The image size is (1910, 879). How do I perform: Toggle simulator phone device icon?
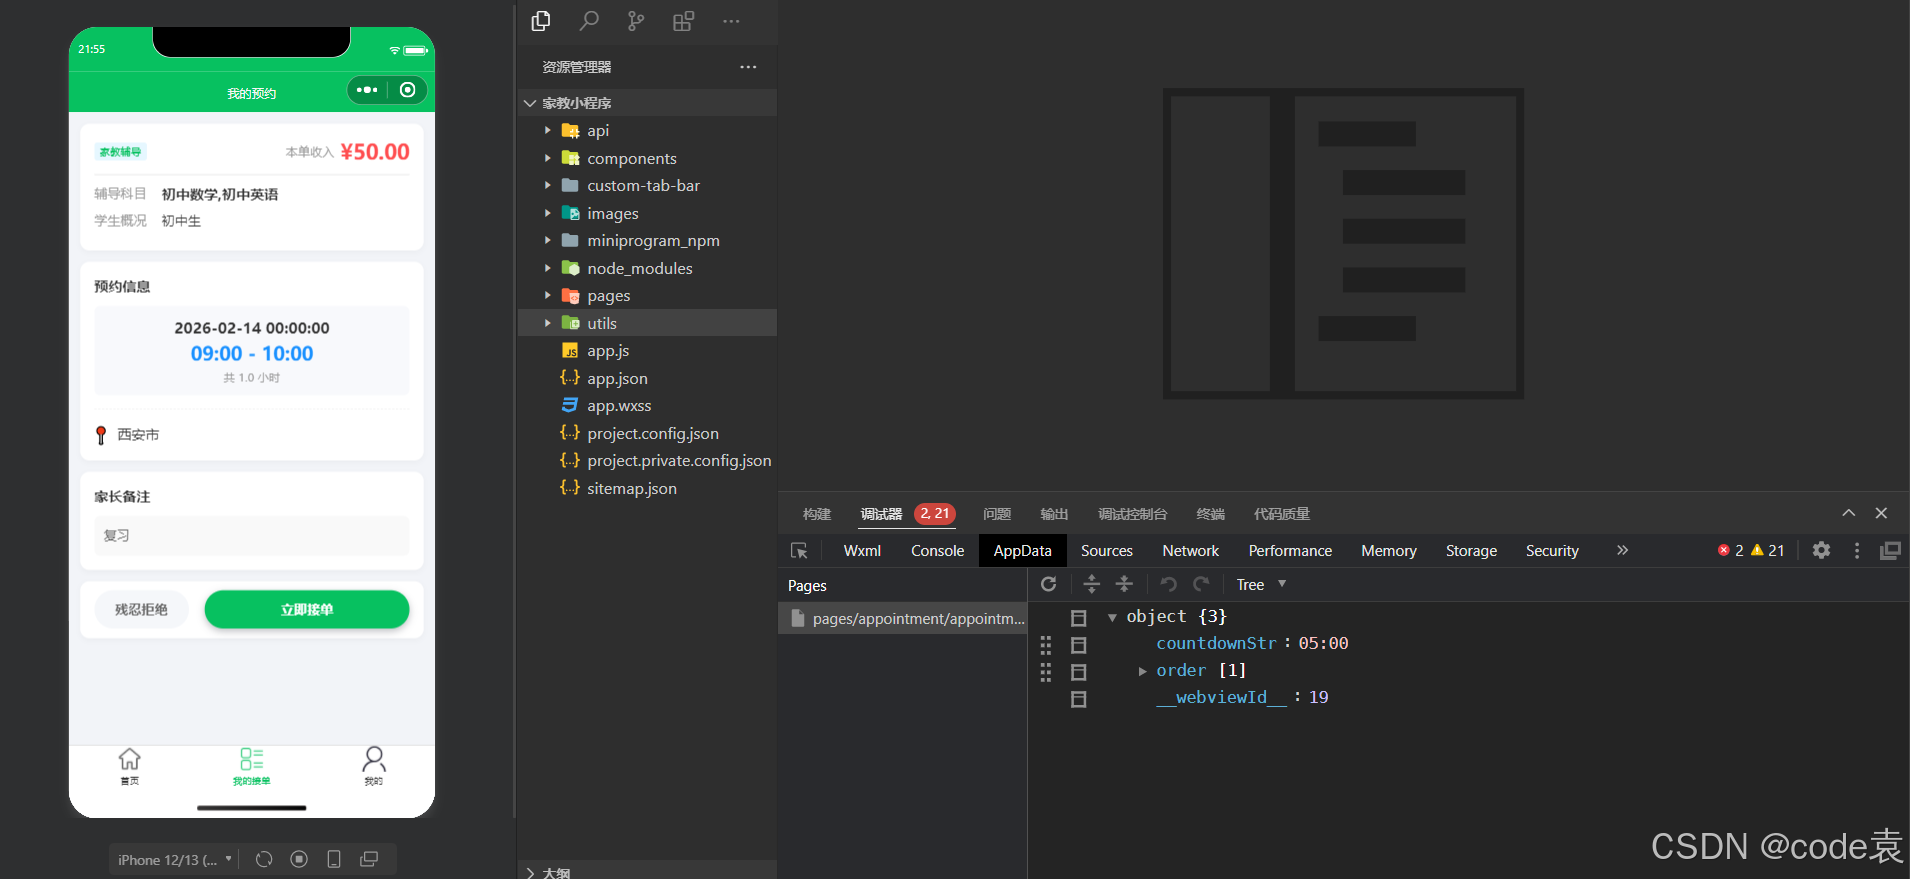(x=334, y=859)
